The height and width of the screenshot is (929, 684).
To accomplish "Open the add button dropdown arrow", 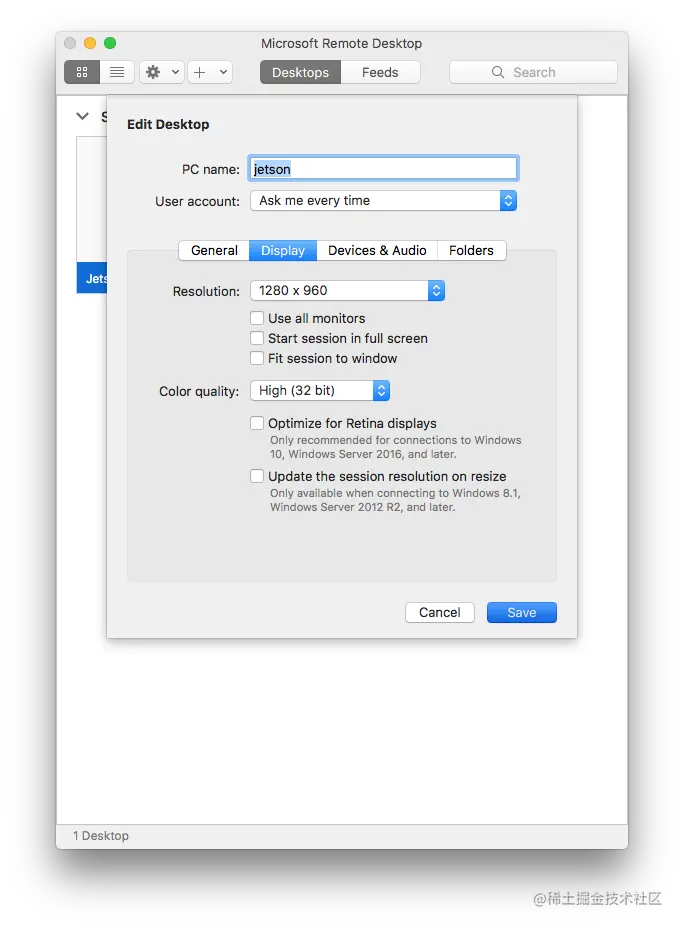I will point(223,72).
